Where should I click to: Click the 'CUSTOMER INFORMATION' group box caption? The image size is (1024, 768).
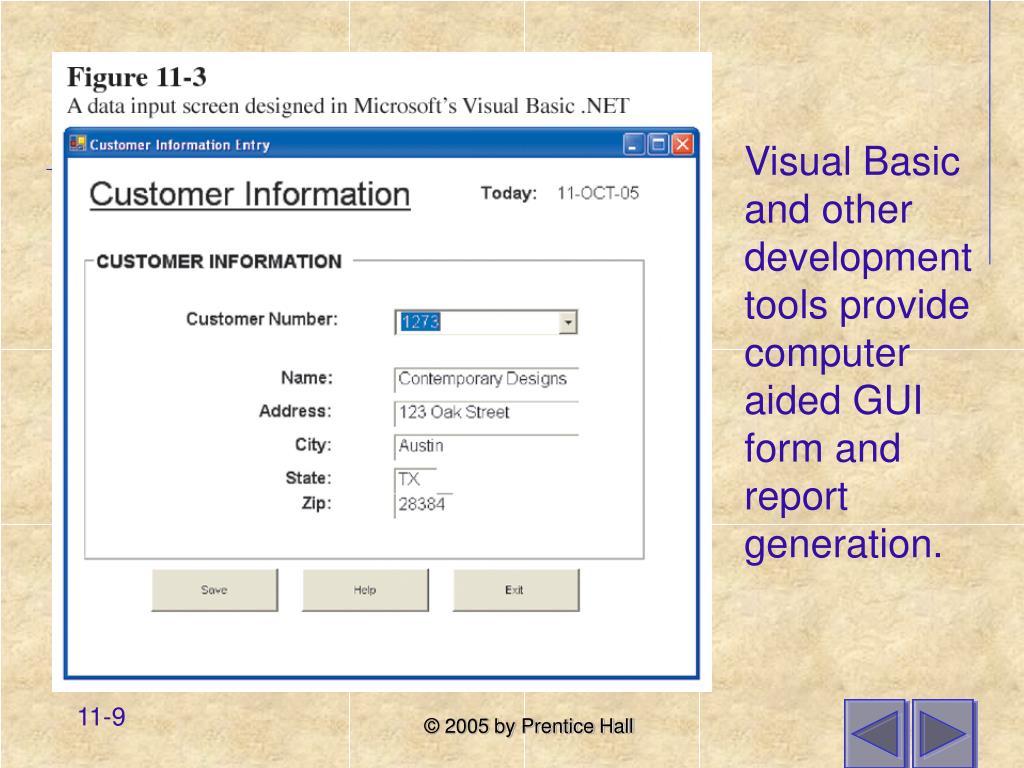[219, 262]
